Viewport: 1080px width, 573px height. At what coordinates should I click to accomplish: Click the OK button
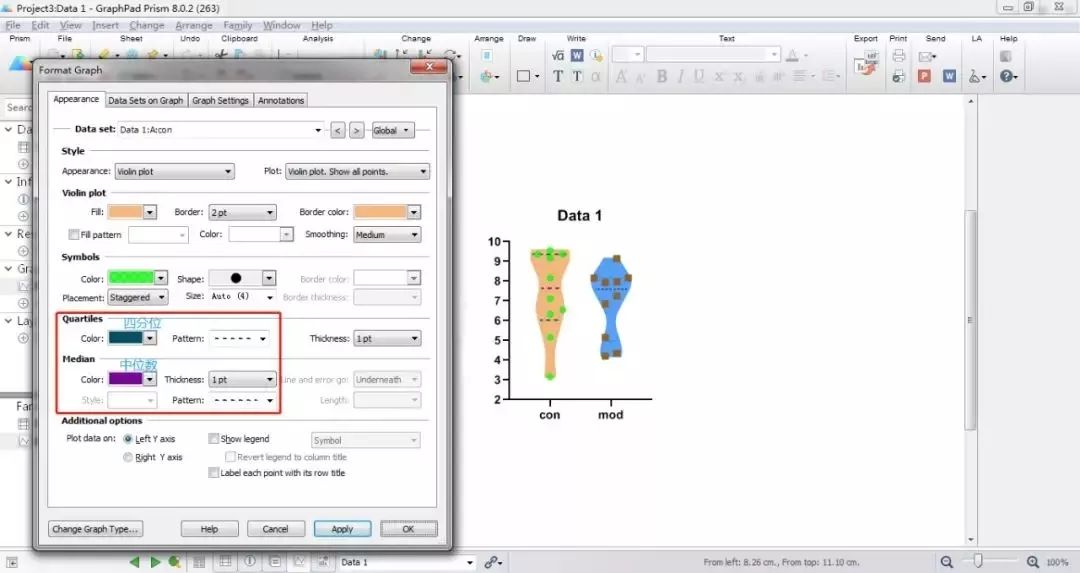[408, 529]
